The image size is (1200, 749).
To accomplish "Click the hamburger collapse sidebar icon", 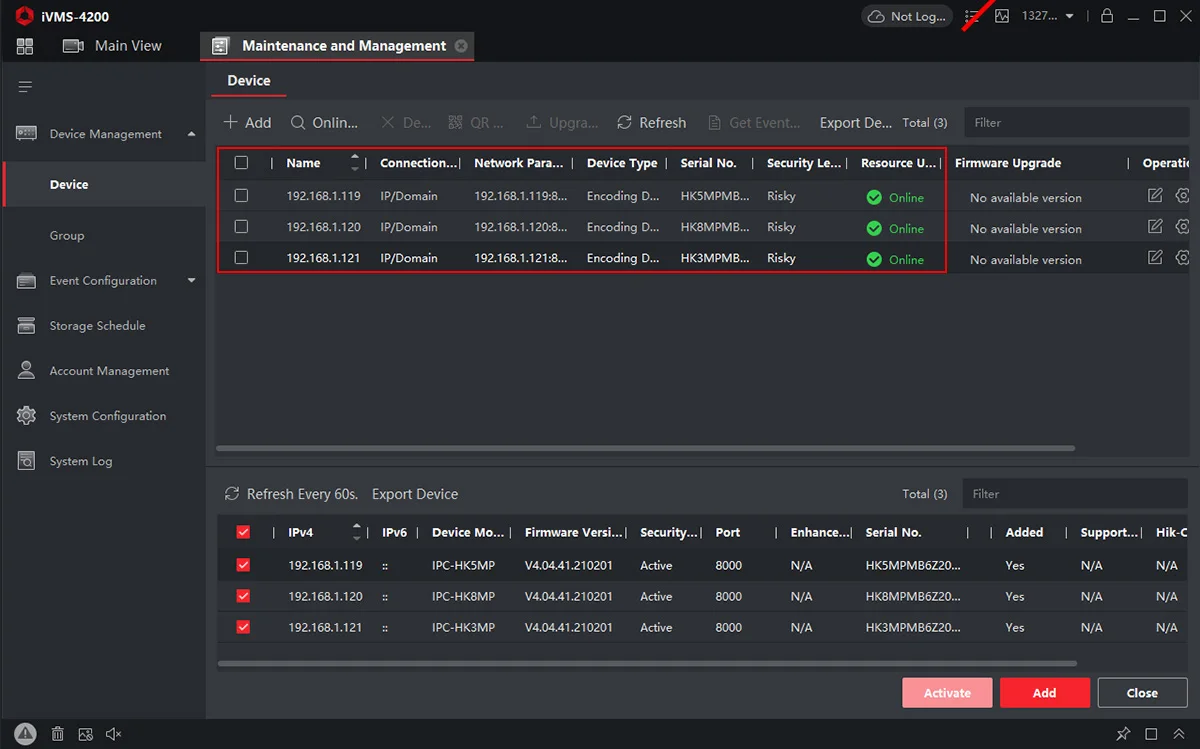I will click(25, 87).
